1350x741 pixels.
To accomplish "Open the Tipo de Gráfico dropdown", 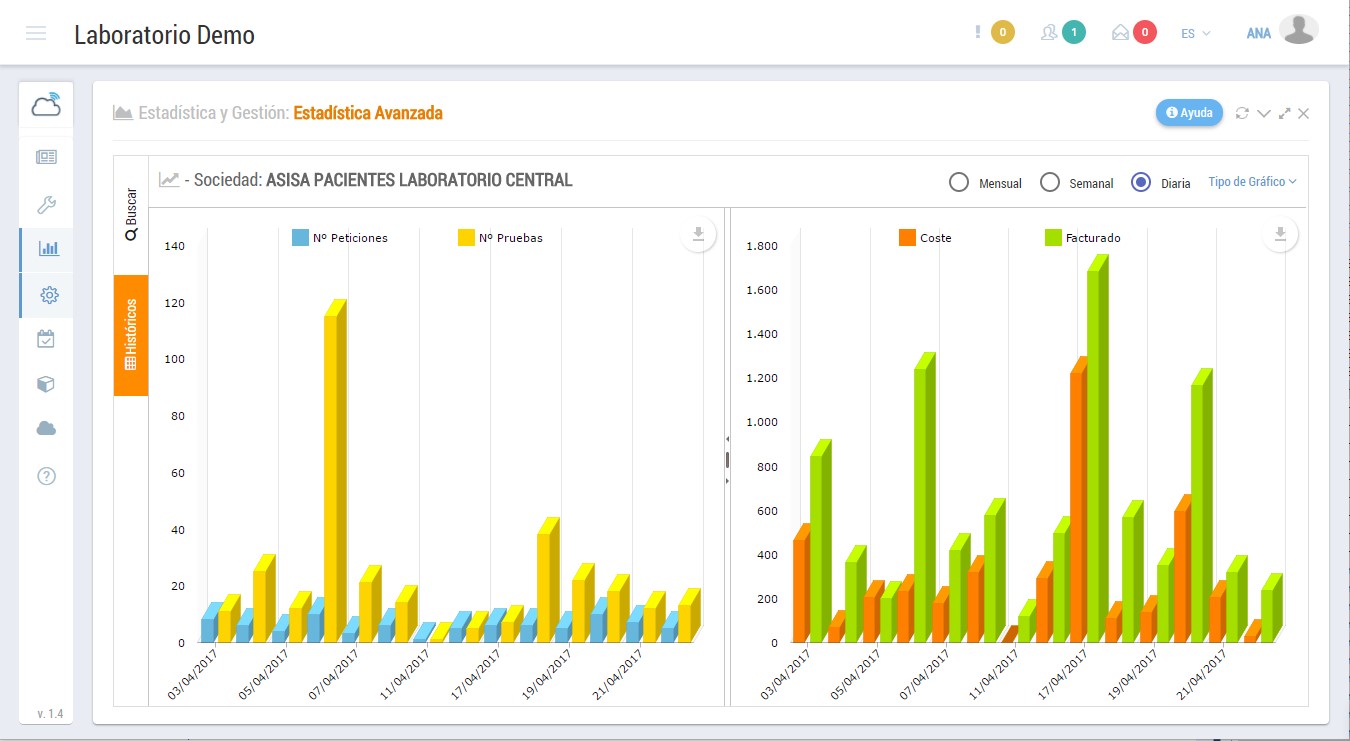I will [x=1252, y=182].
